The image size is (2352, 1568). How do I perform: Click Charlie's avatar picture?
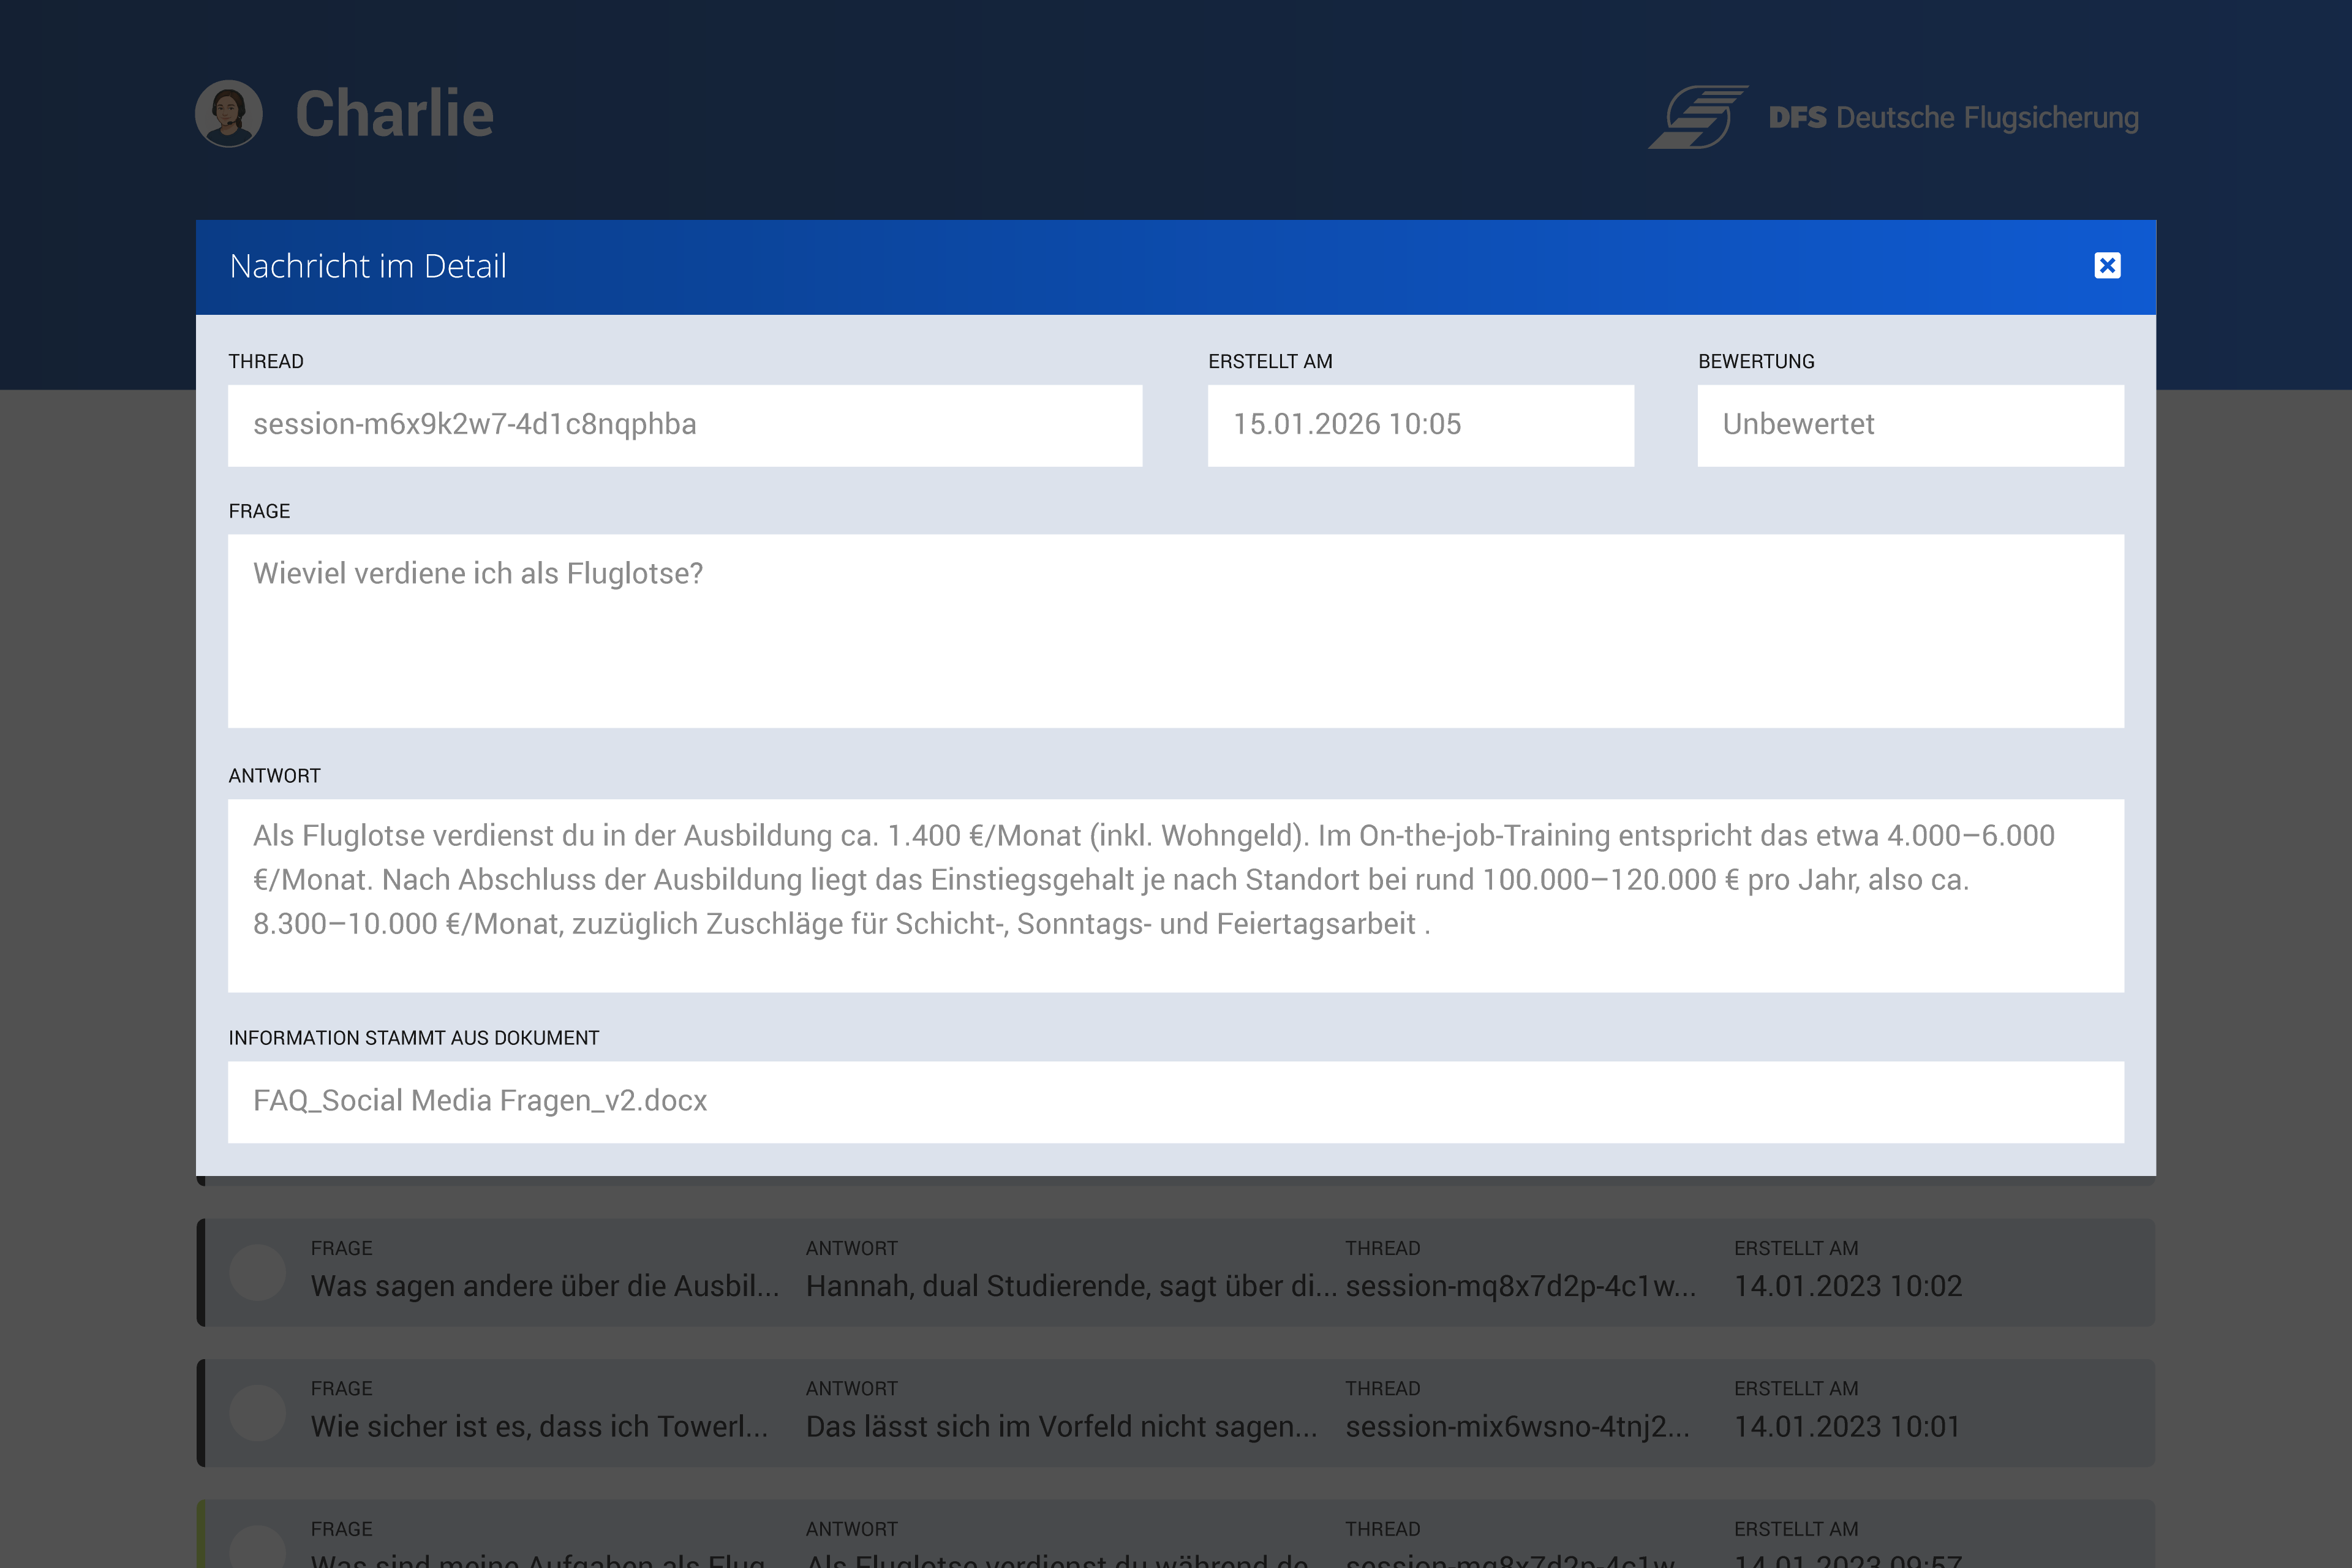click(229, 113)
